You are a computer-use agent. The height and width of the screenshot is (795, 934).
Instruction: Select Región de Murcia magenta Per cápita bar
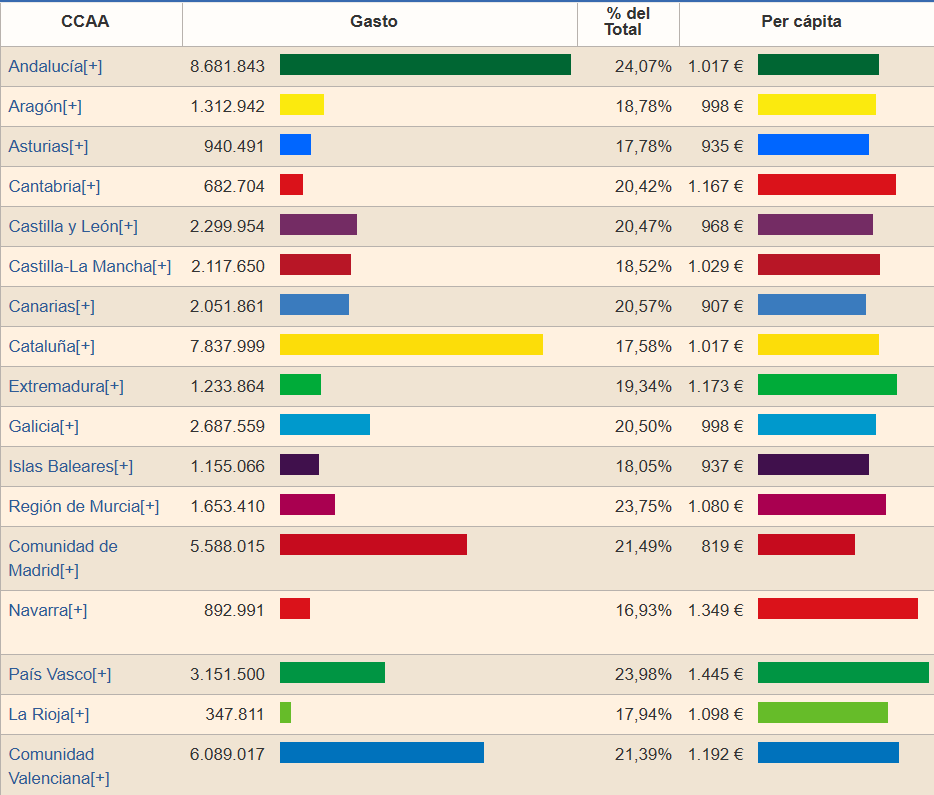[x=821, y=505]
